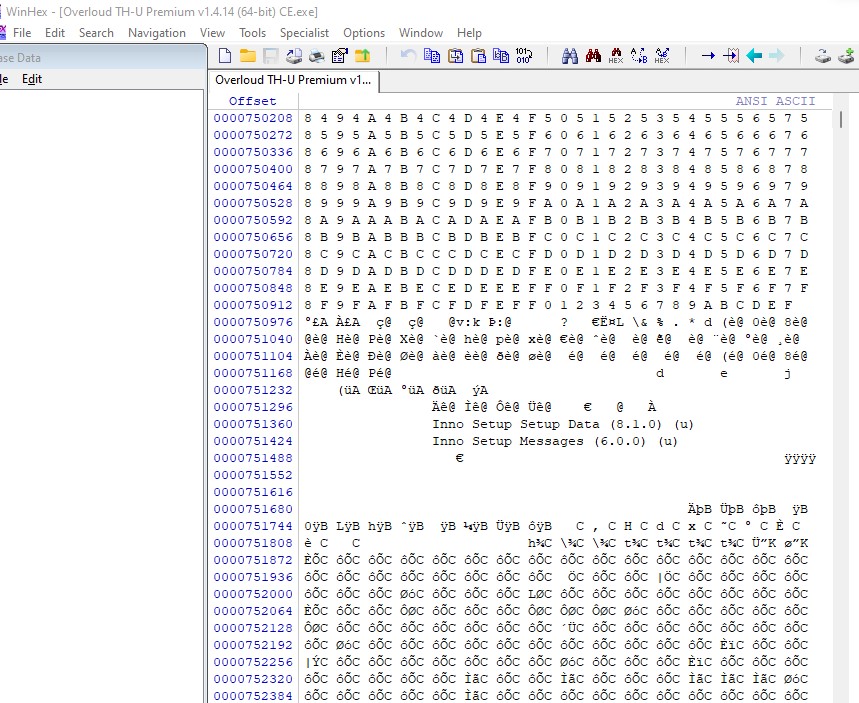Select the Overloud TH-U Premium file tab
The height and width of the screenshot is (703, 859).
pos(293,80)
